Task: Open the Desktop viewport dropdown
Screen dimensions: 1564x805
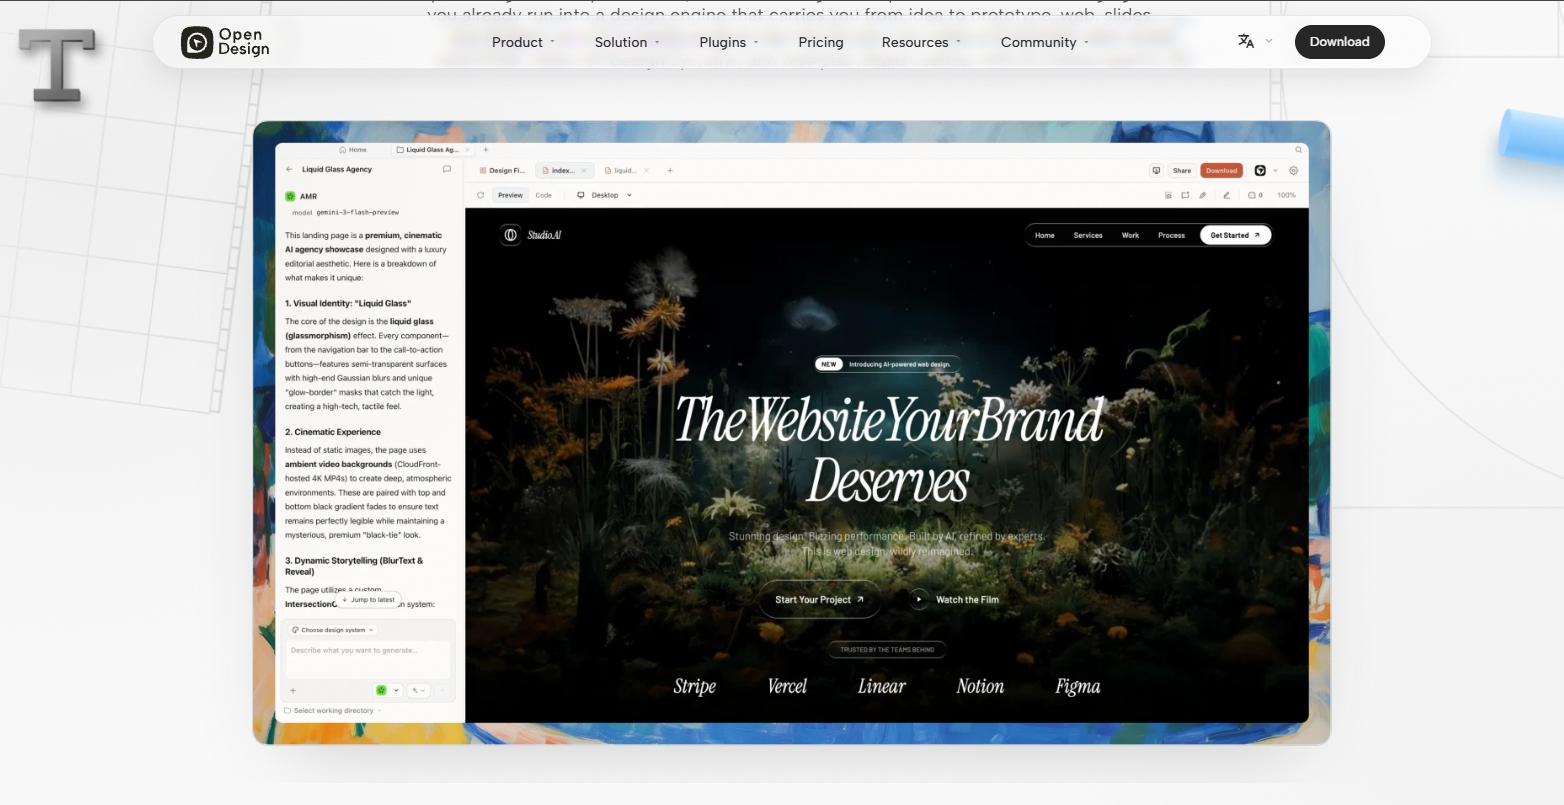Action: pyautogui.click(x=605, y=195)
